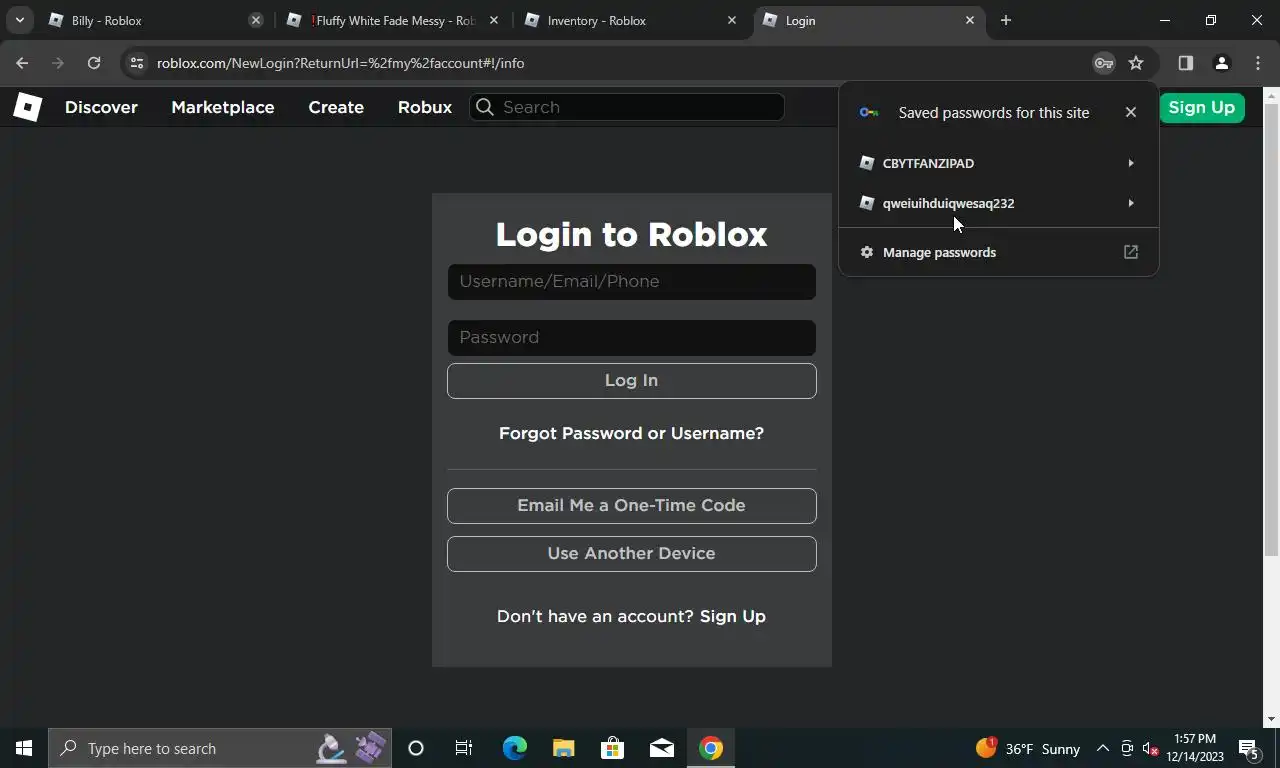Close the saved passwords popup

1131,112
